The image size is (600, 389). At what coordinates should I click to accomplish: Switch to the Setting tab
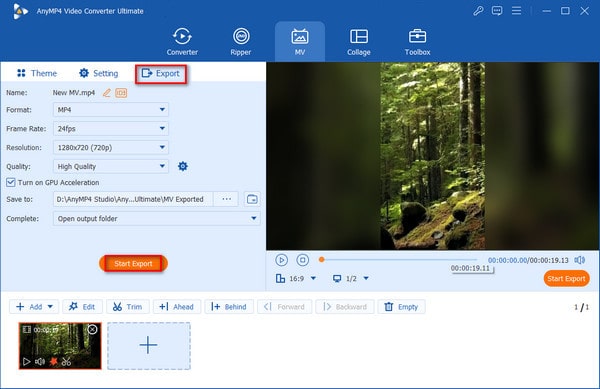(99, 73)
